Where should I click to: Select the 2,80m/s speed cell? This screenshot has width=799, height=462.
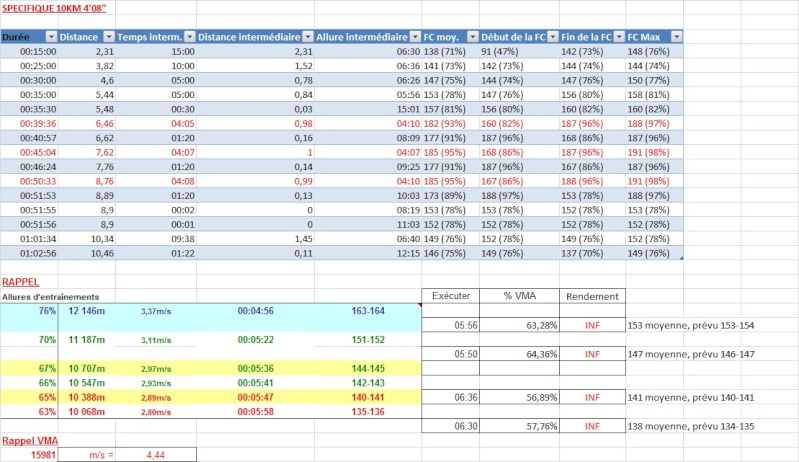coord(156,412)
